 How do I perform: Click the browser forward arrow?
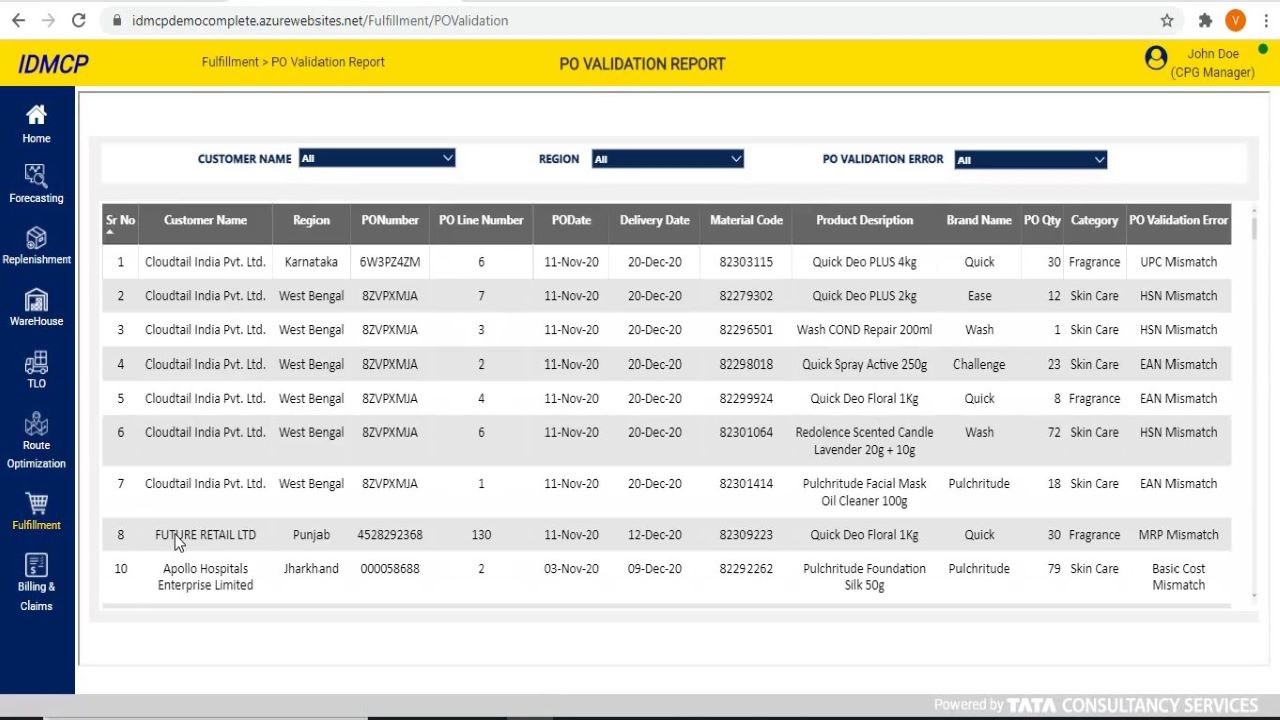(x=48, y=20)
